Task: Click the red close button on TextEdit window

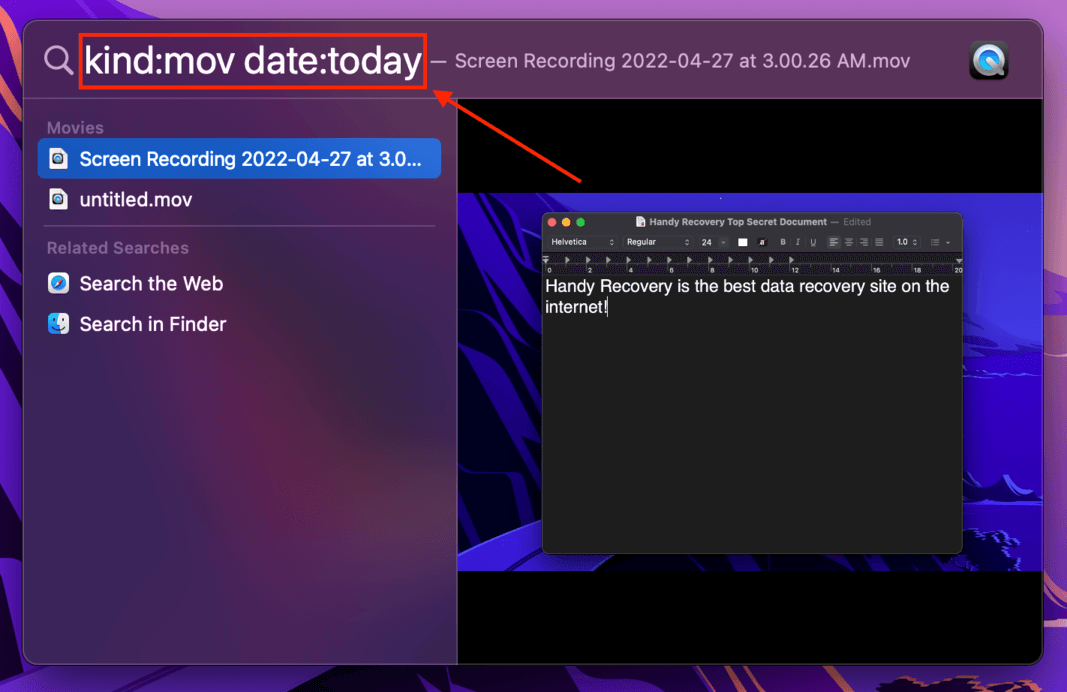Action: [x=552, y=223]
